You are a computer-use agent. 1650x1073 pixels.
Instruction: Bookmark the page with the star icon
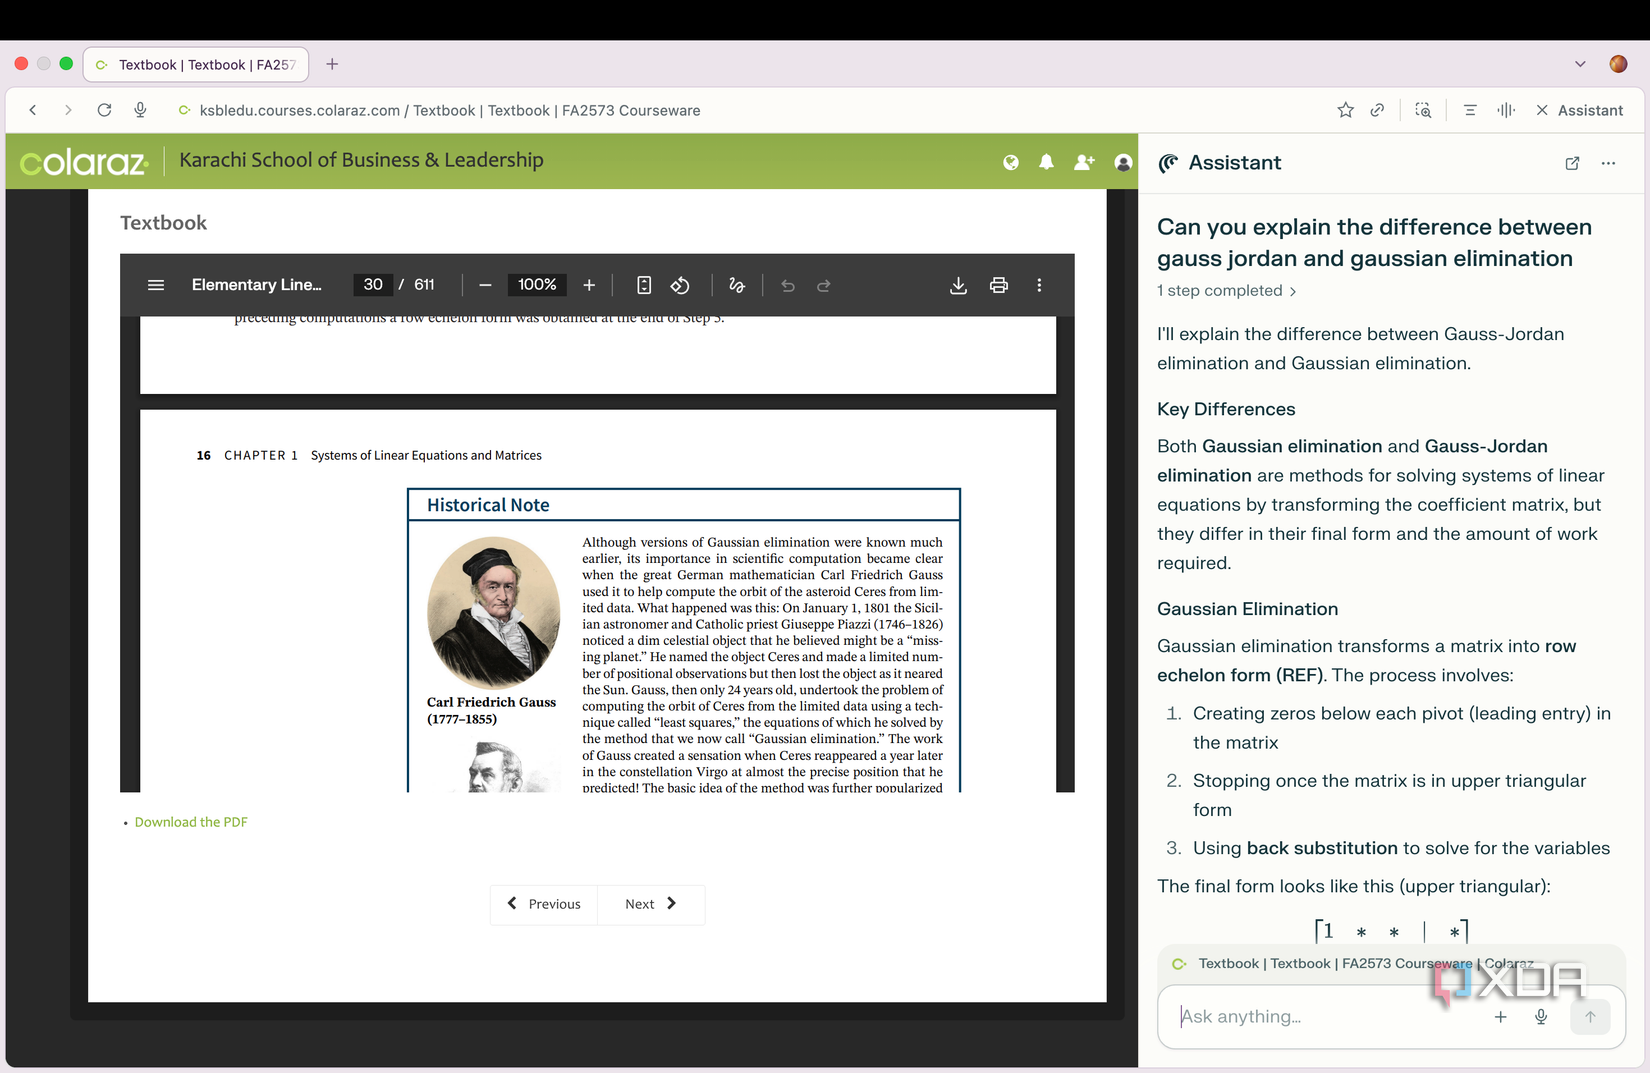point(1345,110)
